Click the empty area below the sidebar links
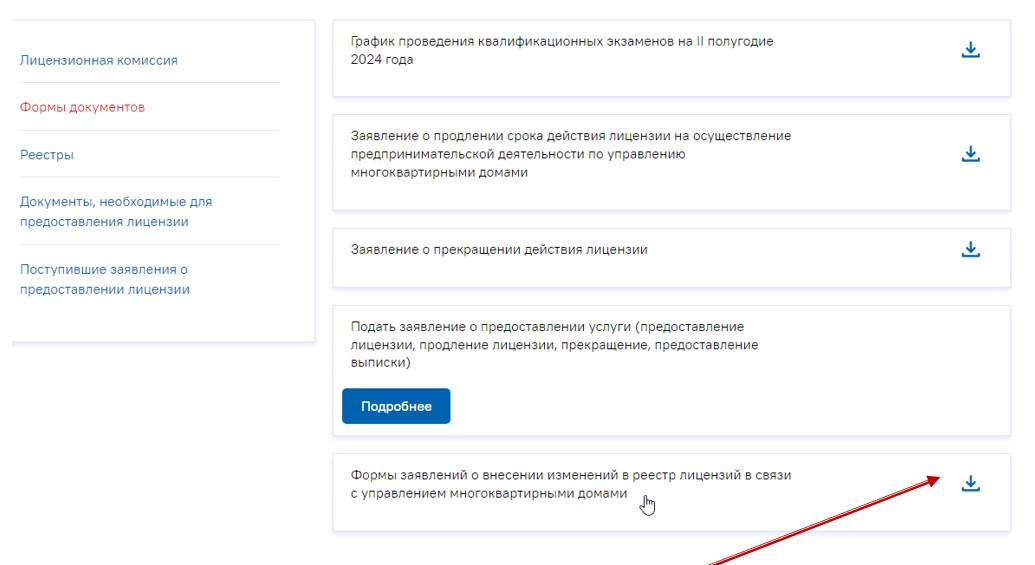The height and width of the screenshot is (565, 1035). (x=160, y=450)
